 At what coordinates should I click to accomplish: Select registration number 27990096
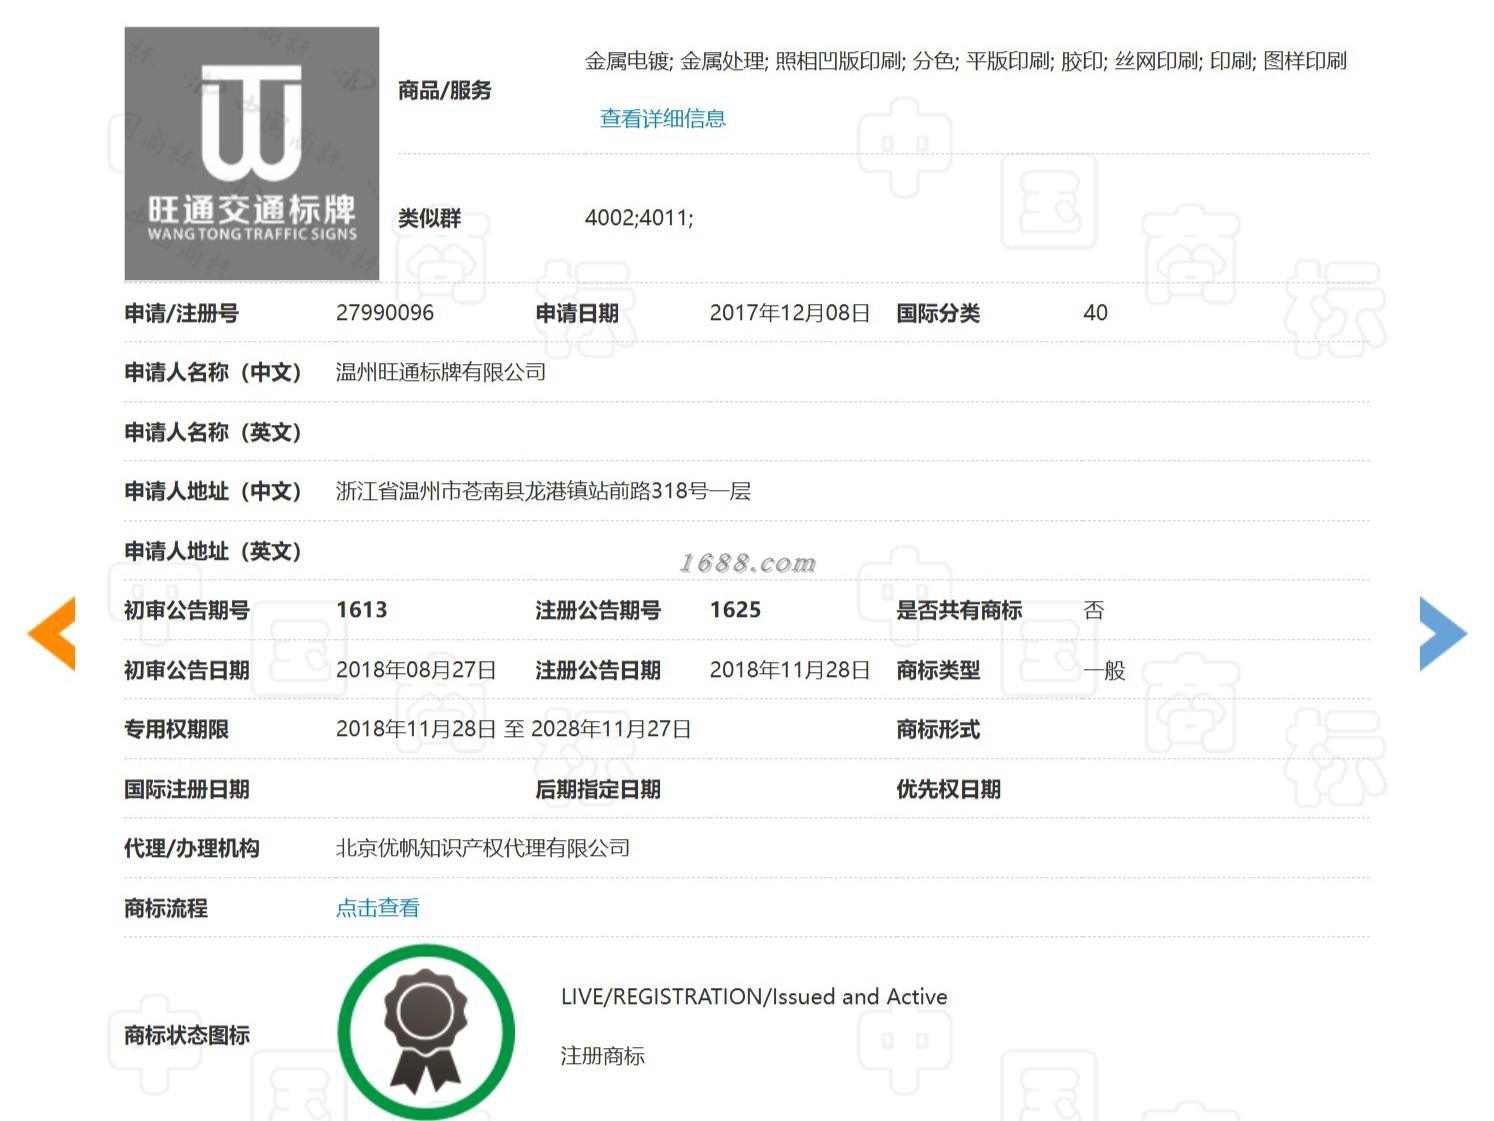tap(385, 313)
